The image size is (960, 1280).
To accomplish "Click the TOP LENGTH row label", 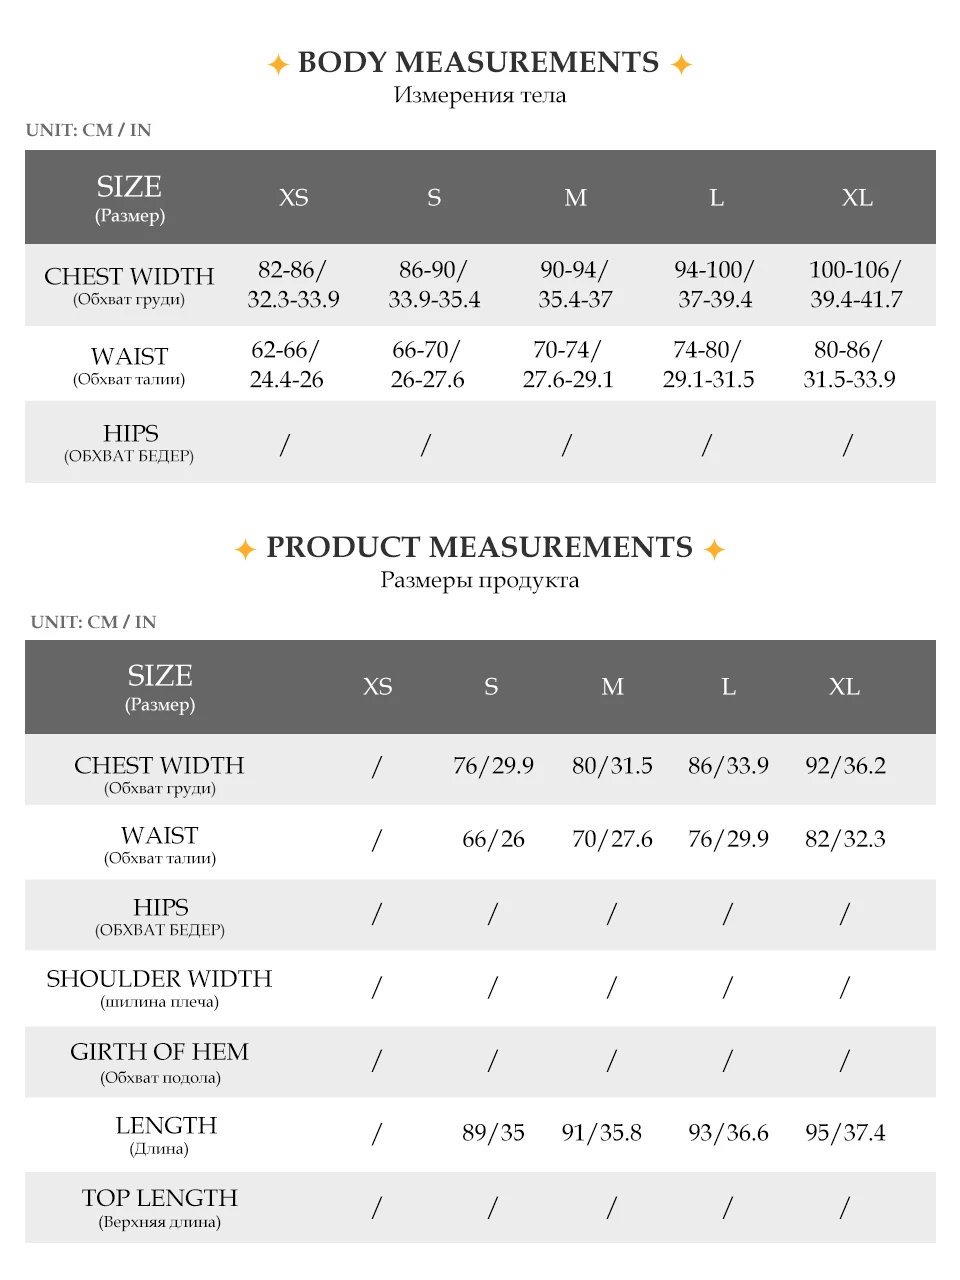I will (160, 1199).
